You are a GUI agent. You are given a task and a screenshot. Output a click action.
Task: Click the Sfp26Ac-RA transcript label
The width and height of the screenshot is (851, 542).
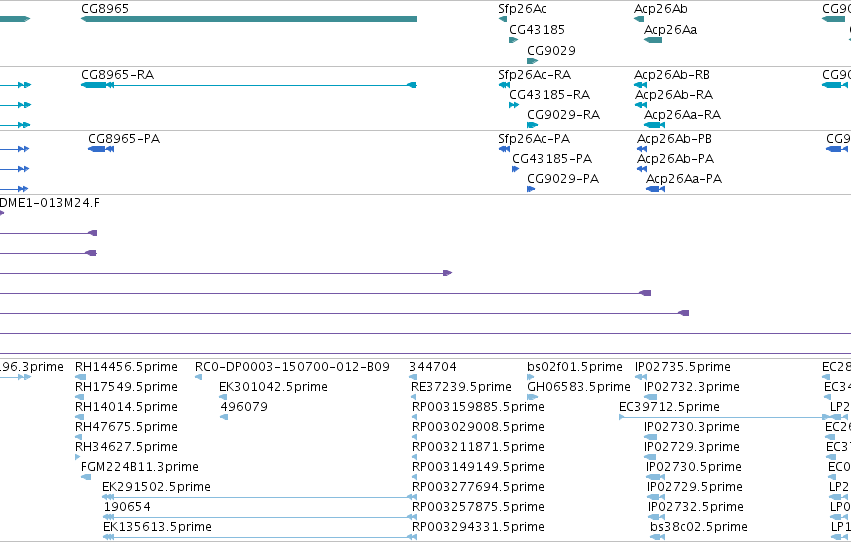[x=535, y=75]
